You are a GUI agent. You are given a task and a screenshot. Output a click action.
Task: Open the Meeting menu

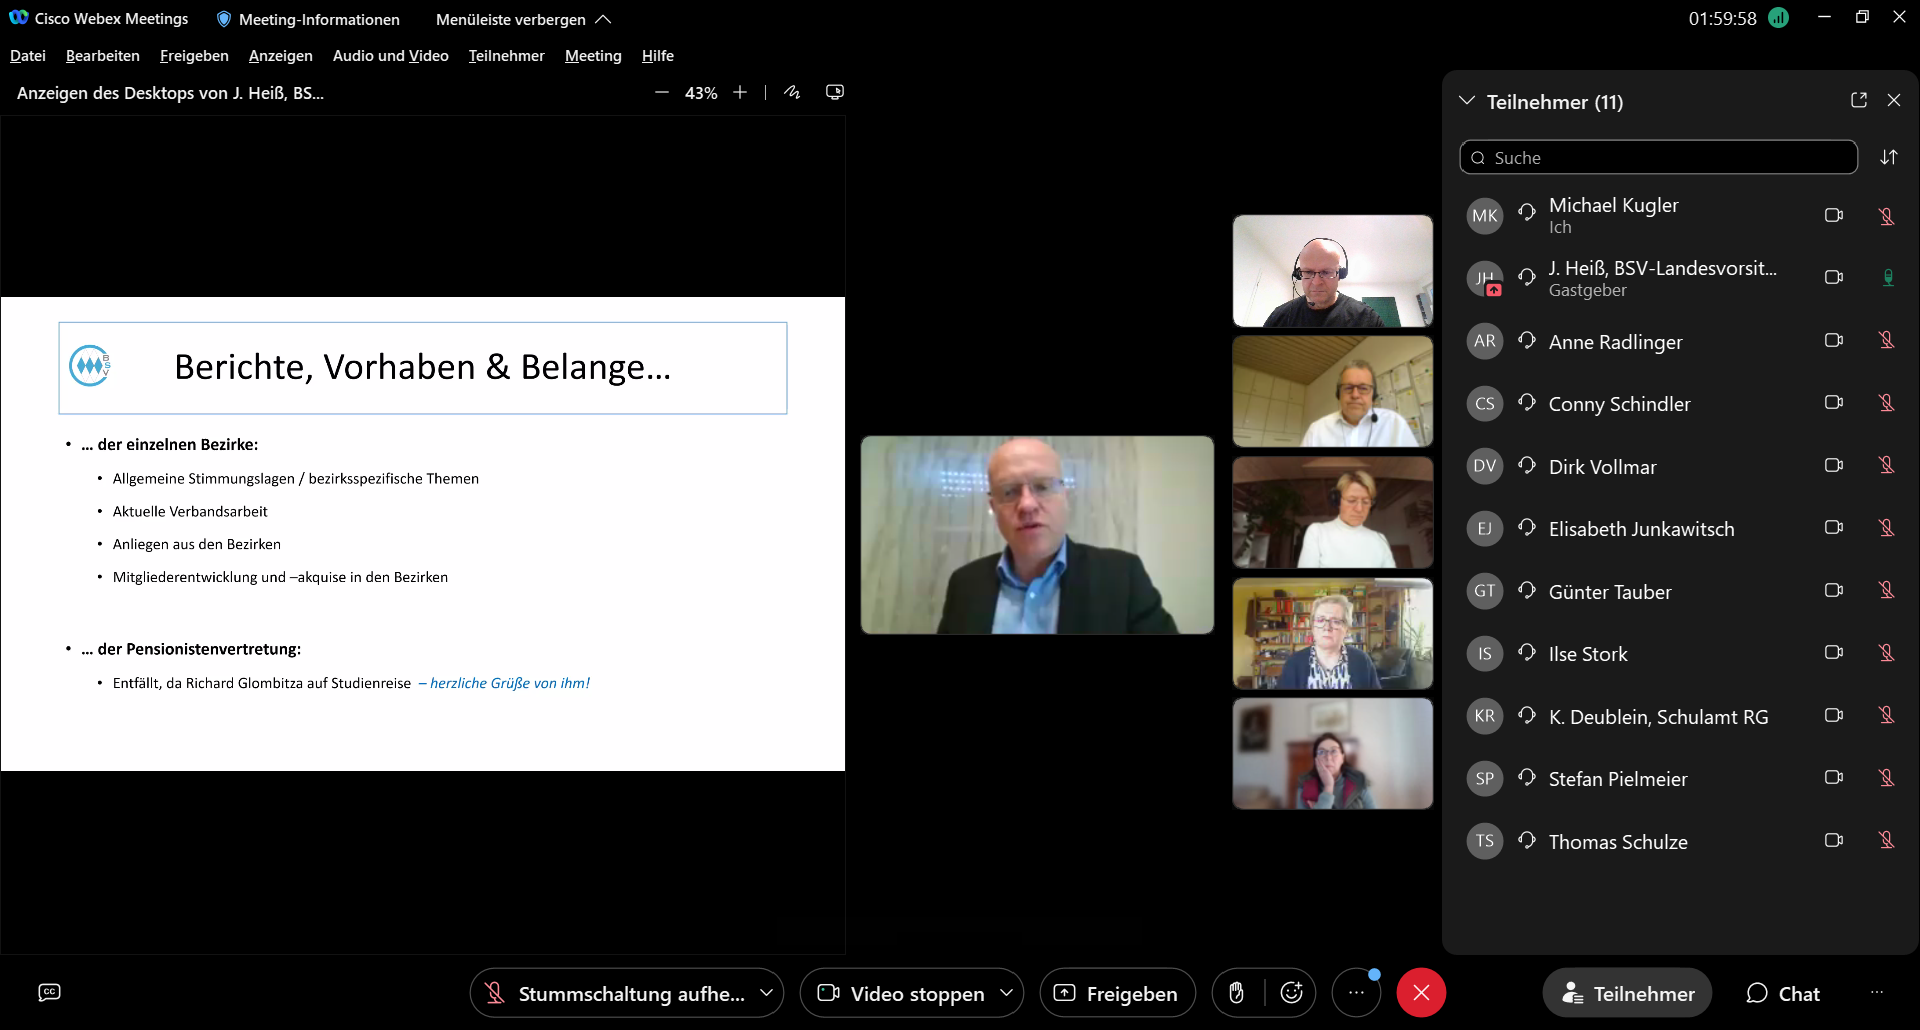tap(593, 56)
